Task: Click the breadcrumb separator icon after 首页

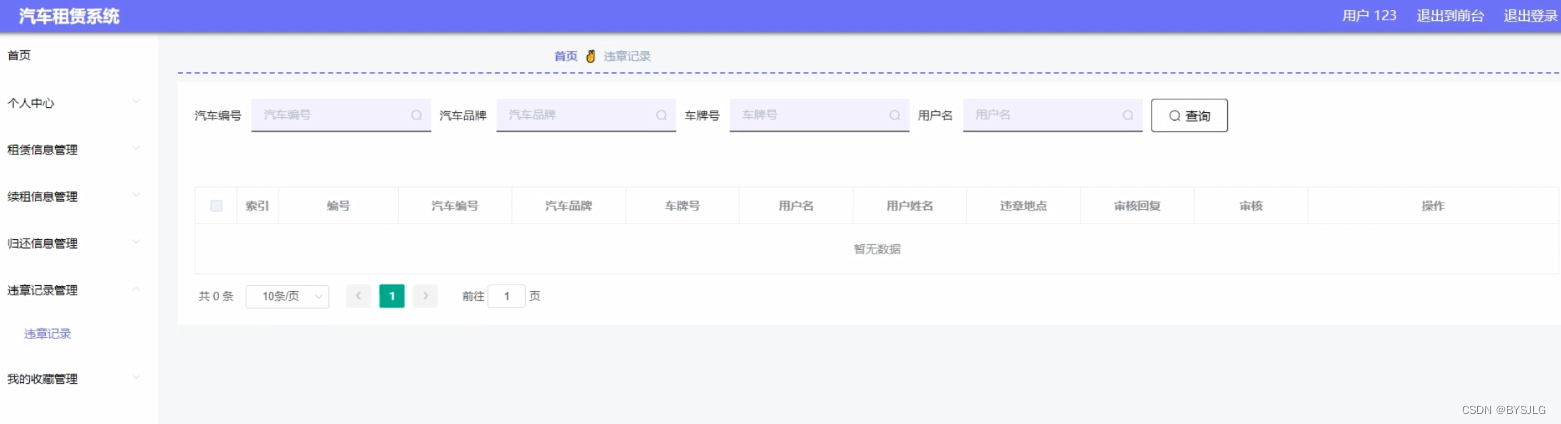Action: (x=590, y=56)
